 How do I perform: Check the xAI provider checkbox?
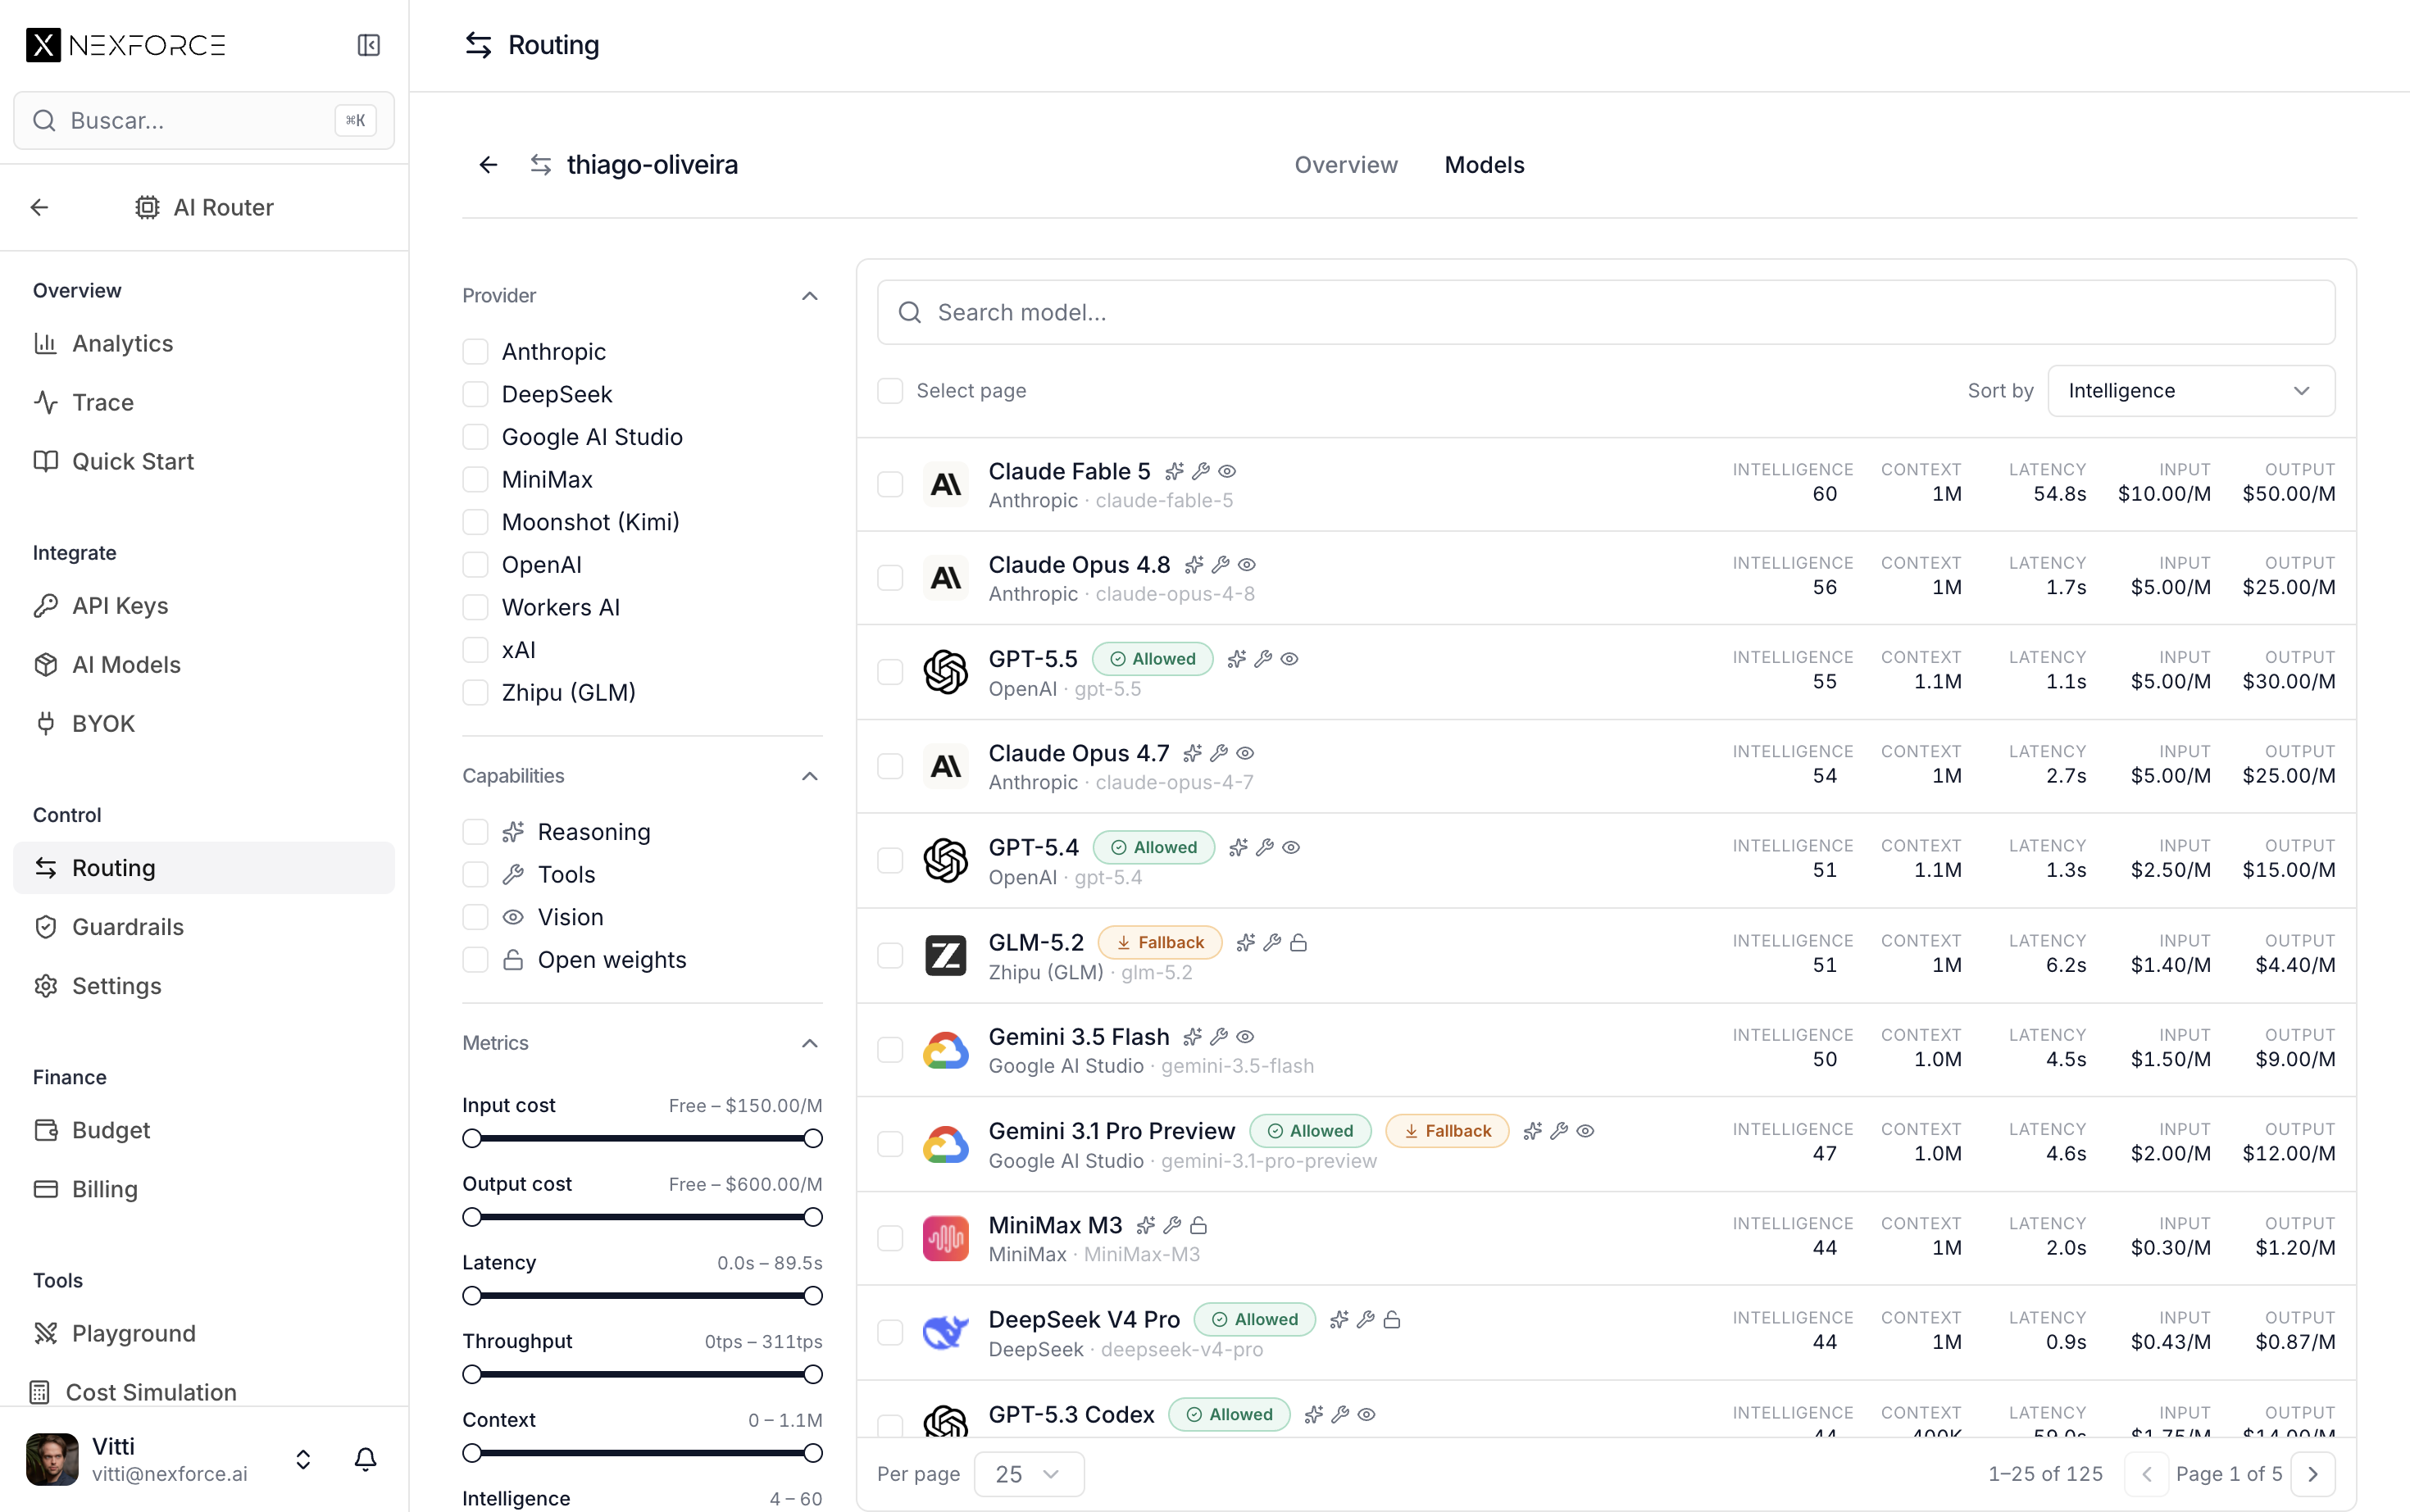[475, 650]
